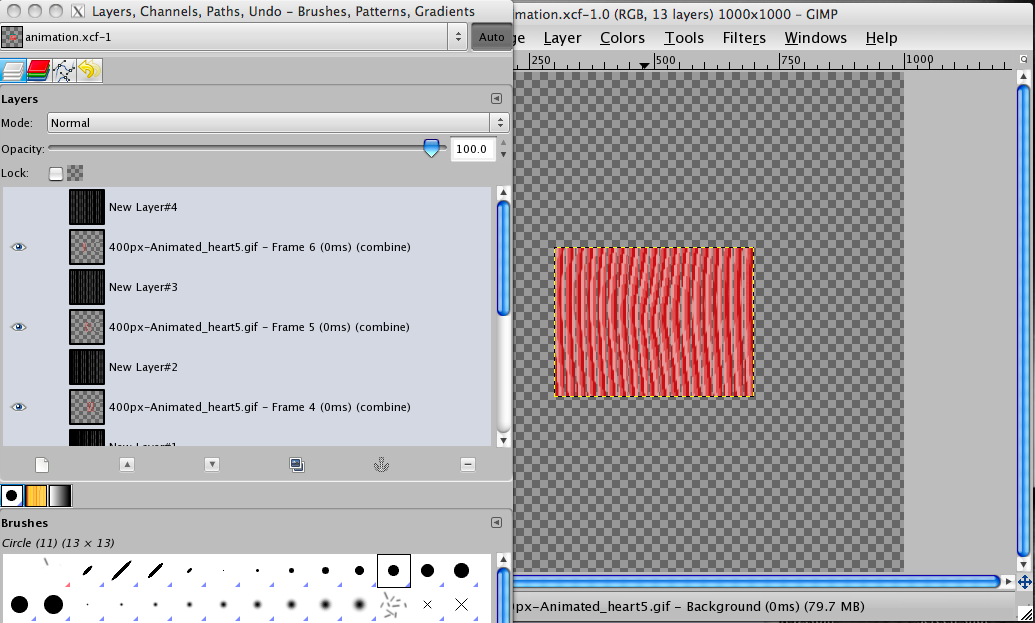Viewport: 1035px width, 623px height.
Task: Click the Auto button
Action: [x=491, y=36]
